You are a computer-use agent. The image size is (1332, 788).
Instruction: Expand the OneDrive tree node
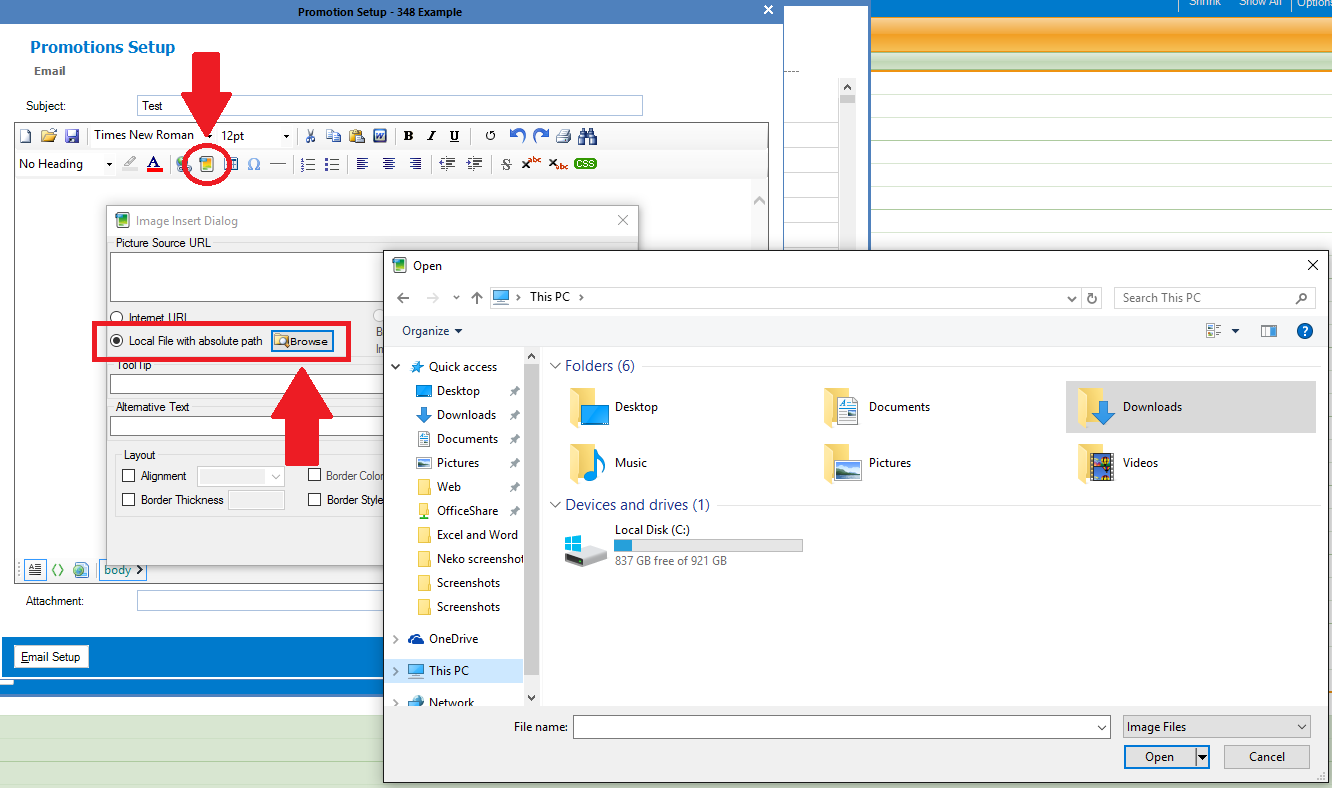pos(396,639)
